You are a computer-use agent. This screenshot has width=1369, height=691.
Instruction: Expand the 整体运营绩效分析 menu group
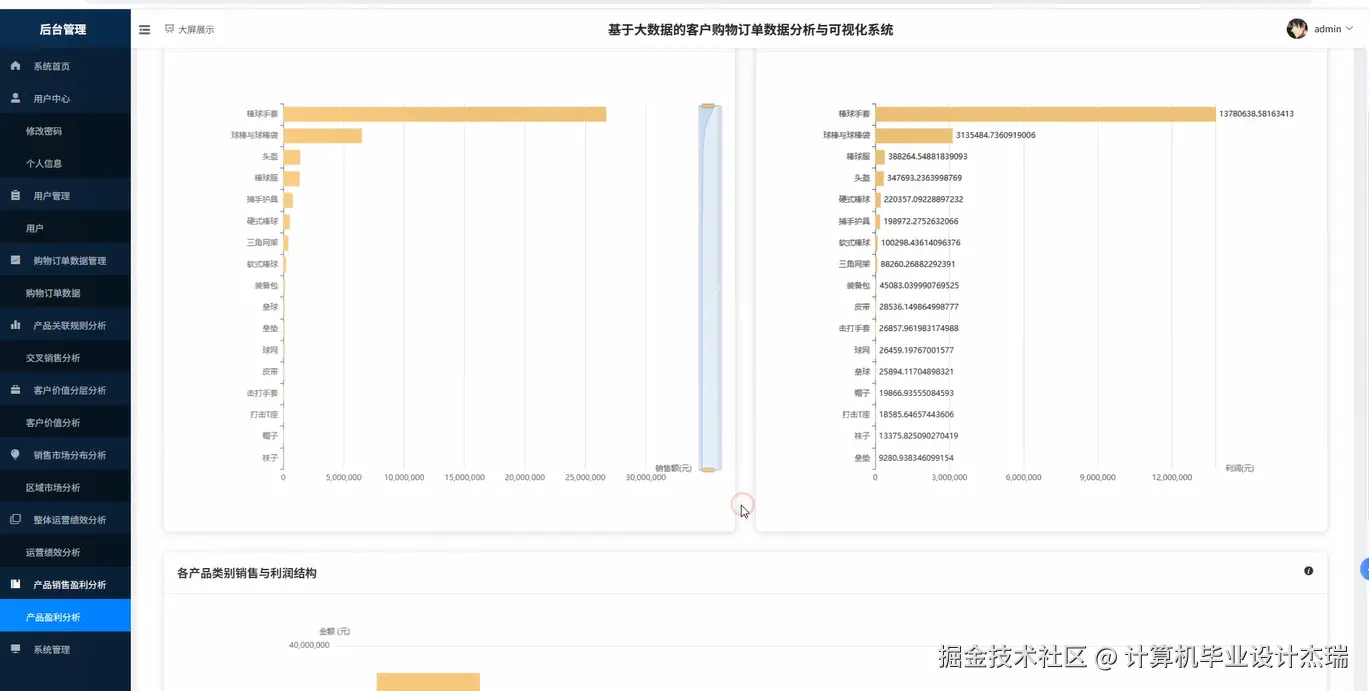click(x=65, y=520)
